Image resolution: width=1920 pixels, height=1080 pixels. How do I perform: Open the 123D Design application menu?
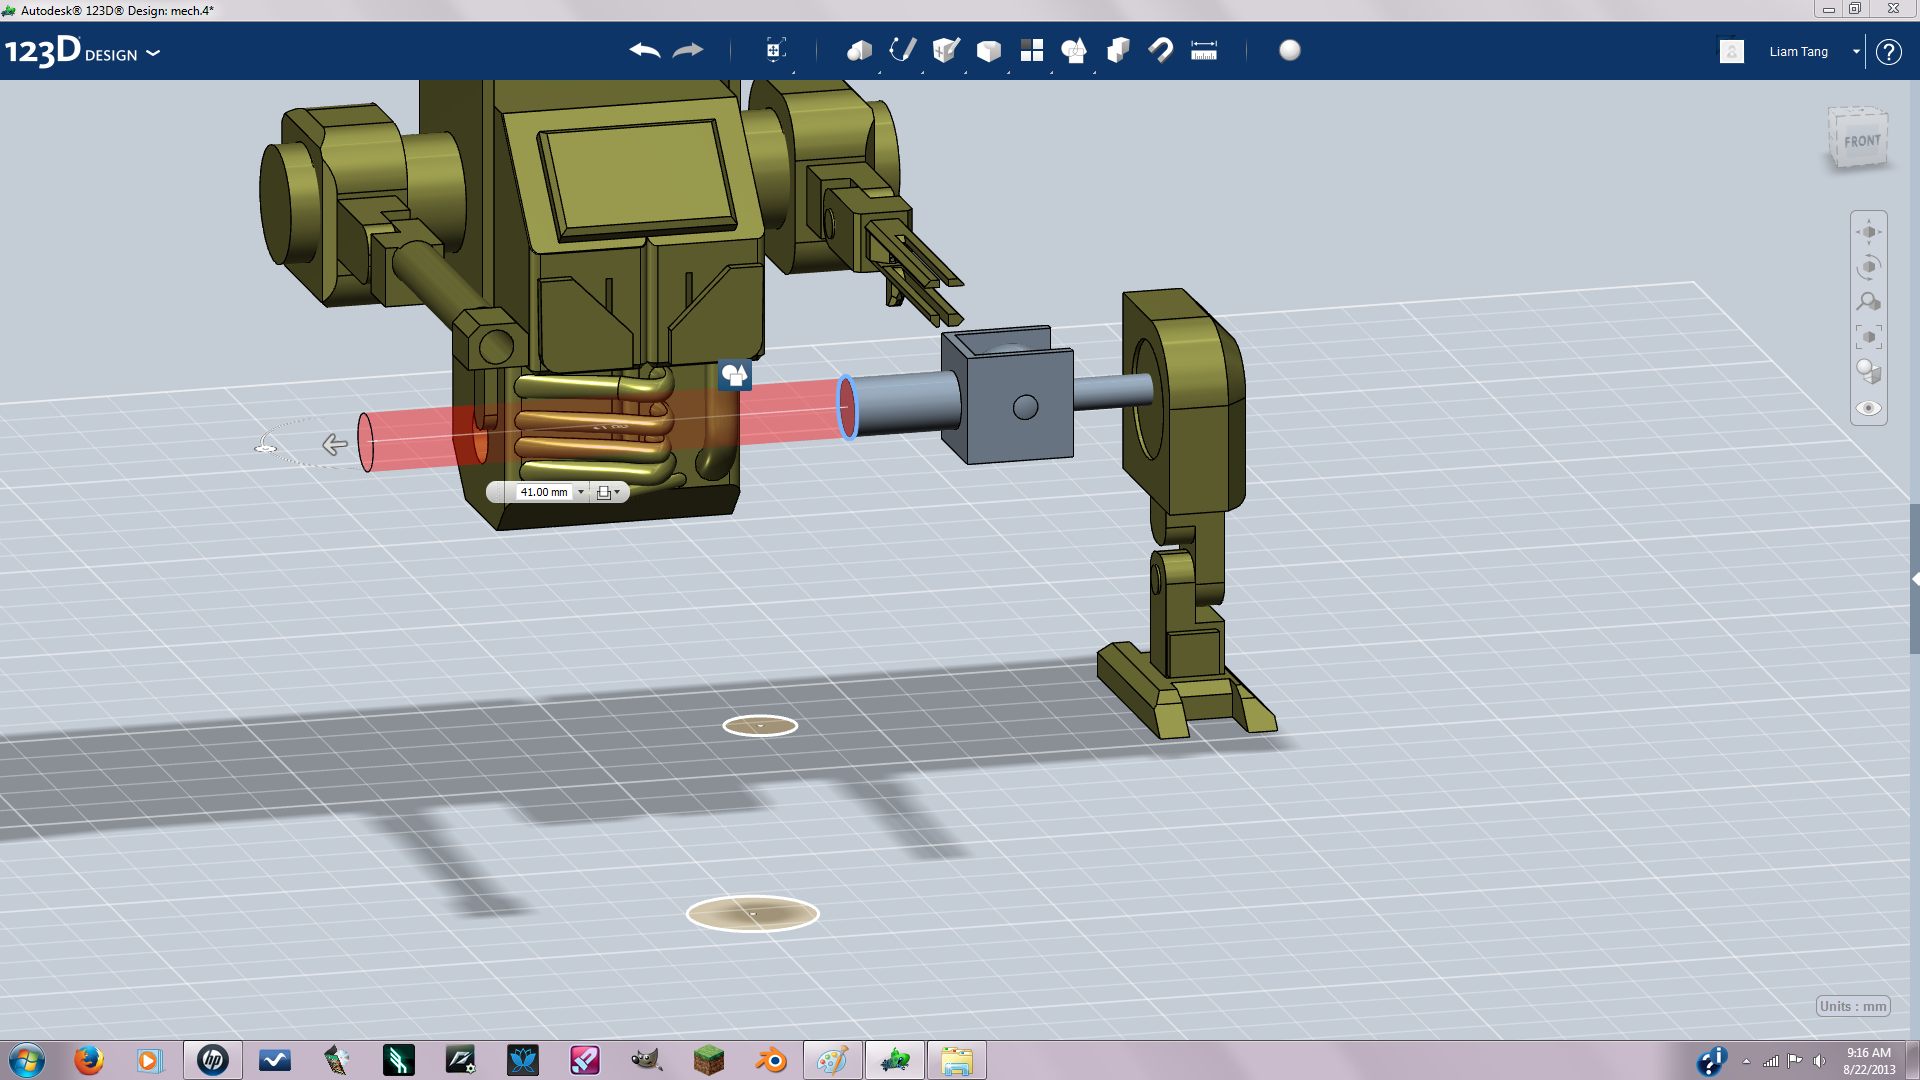[83, 51]
